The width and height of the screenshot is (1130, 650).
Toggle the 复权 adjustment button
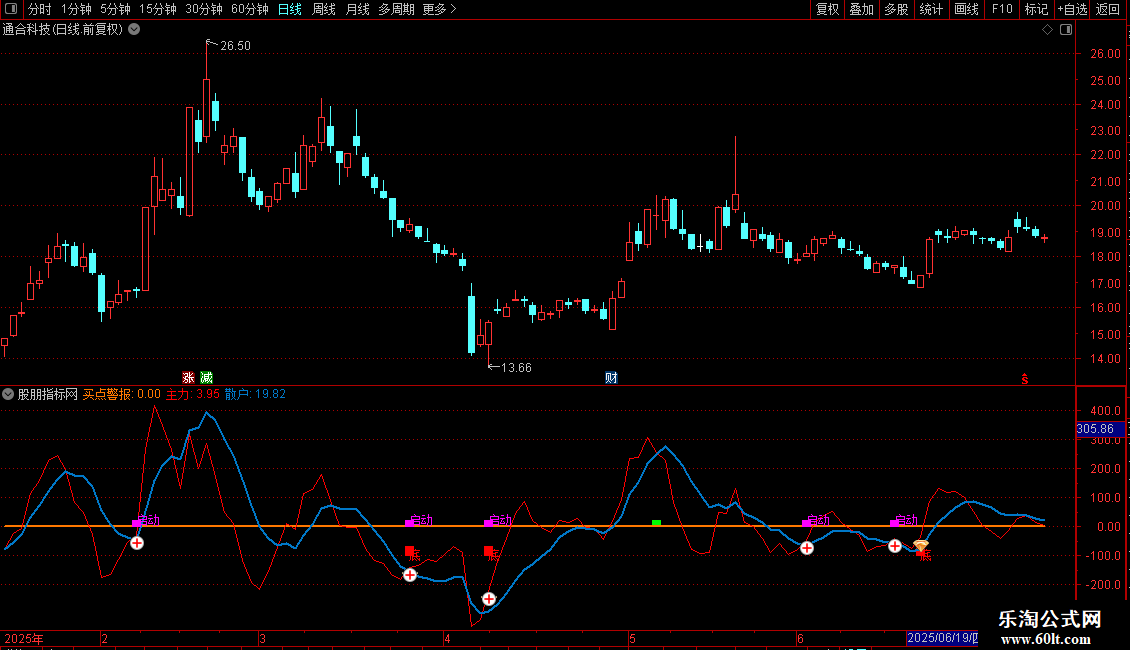click(x=827, y=9)
